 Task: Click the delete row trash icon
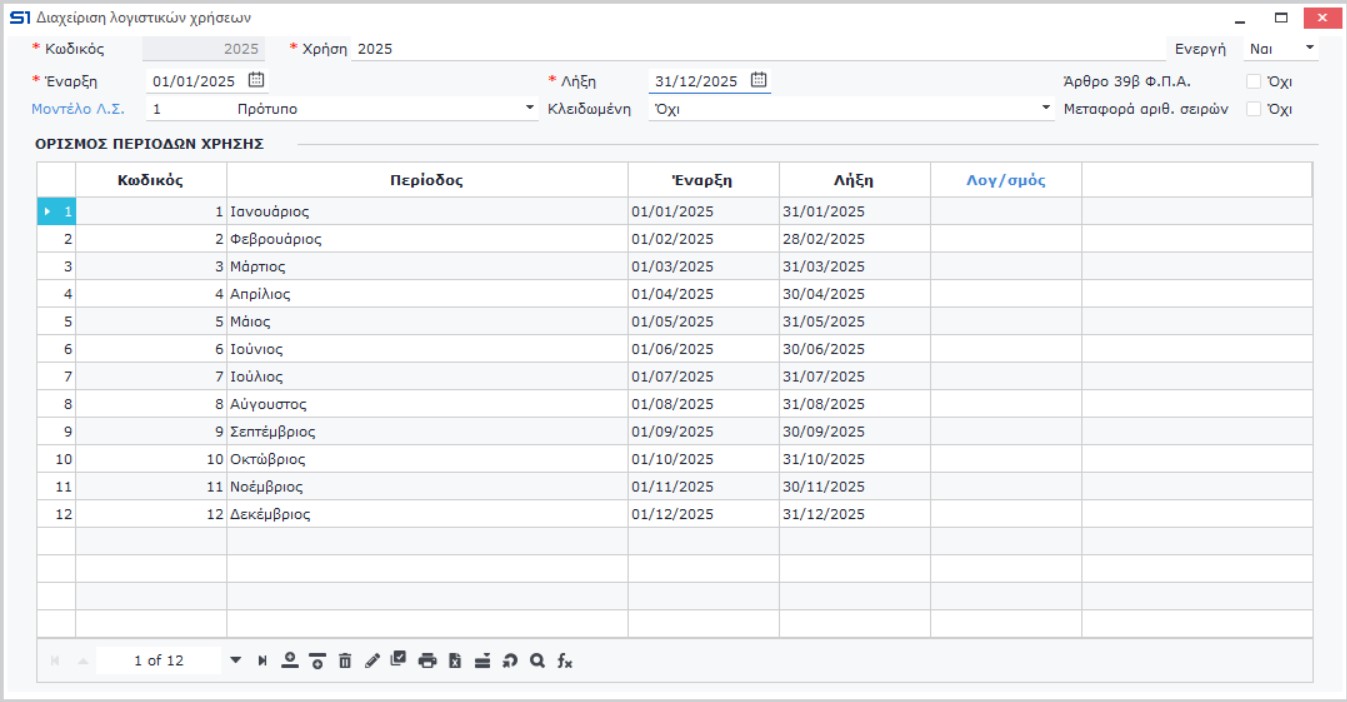tap(345, 660)
